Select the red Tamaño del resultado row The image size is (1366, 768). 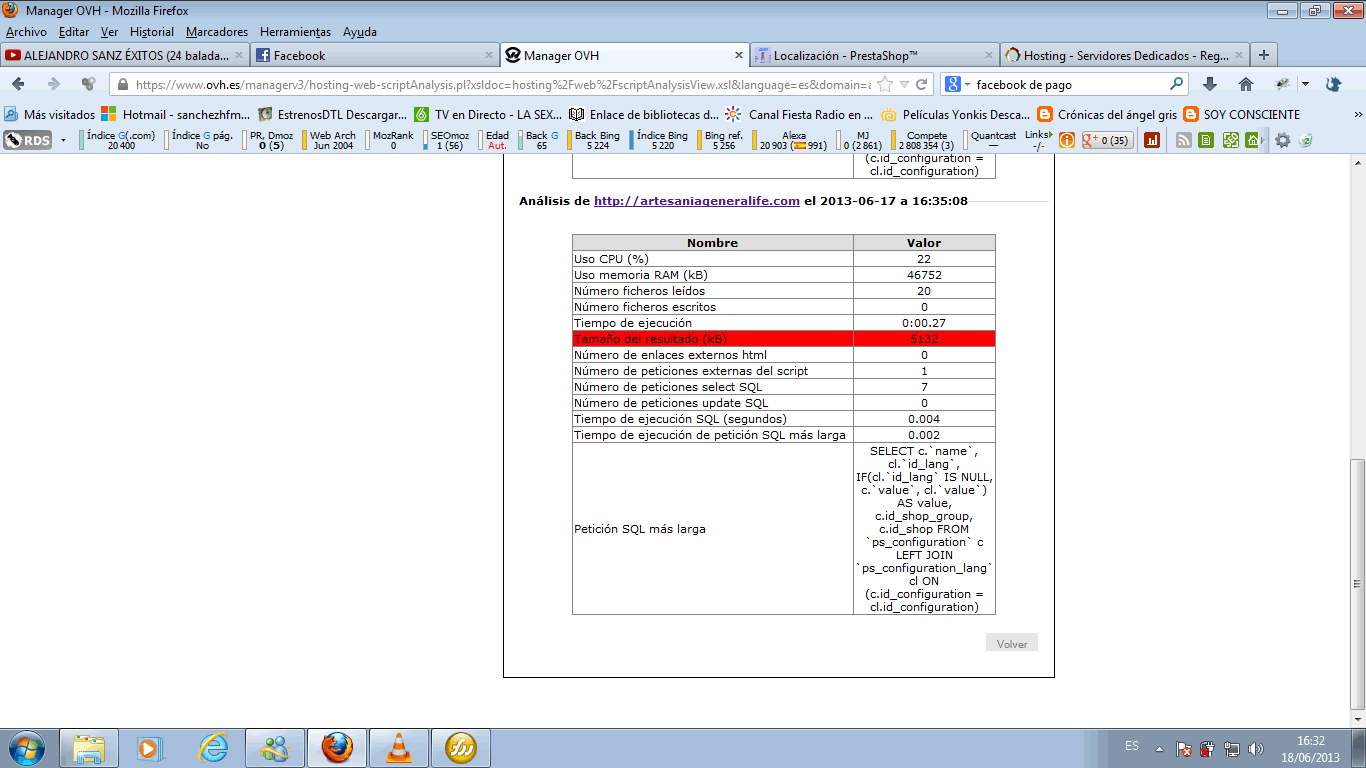[x=783, y=339]
